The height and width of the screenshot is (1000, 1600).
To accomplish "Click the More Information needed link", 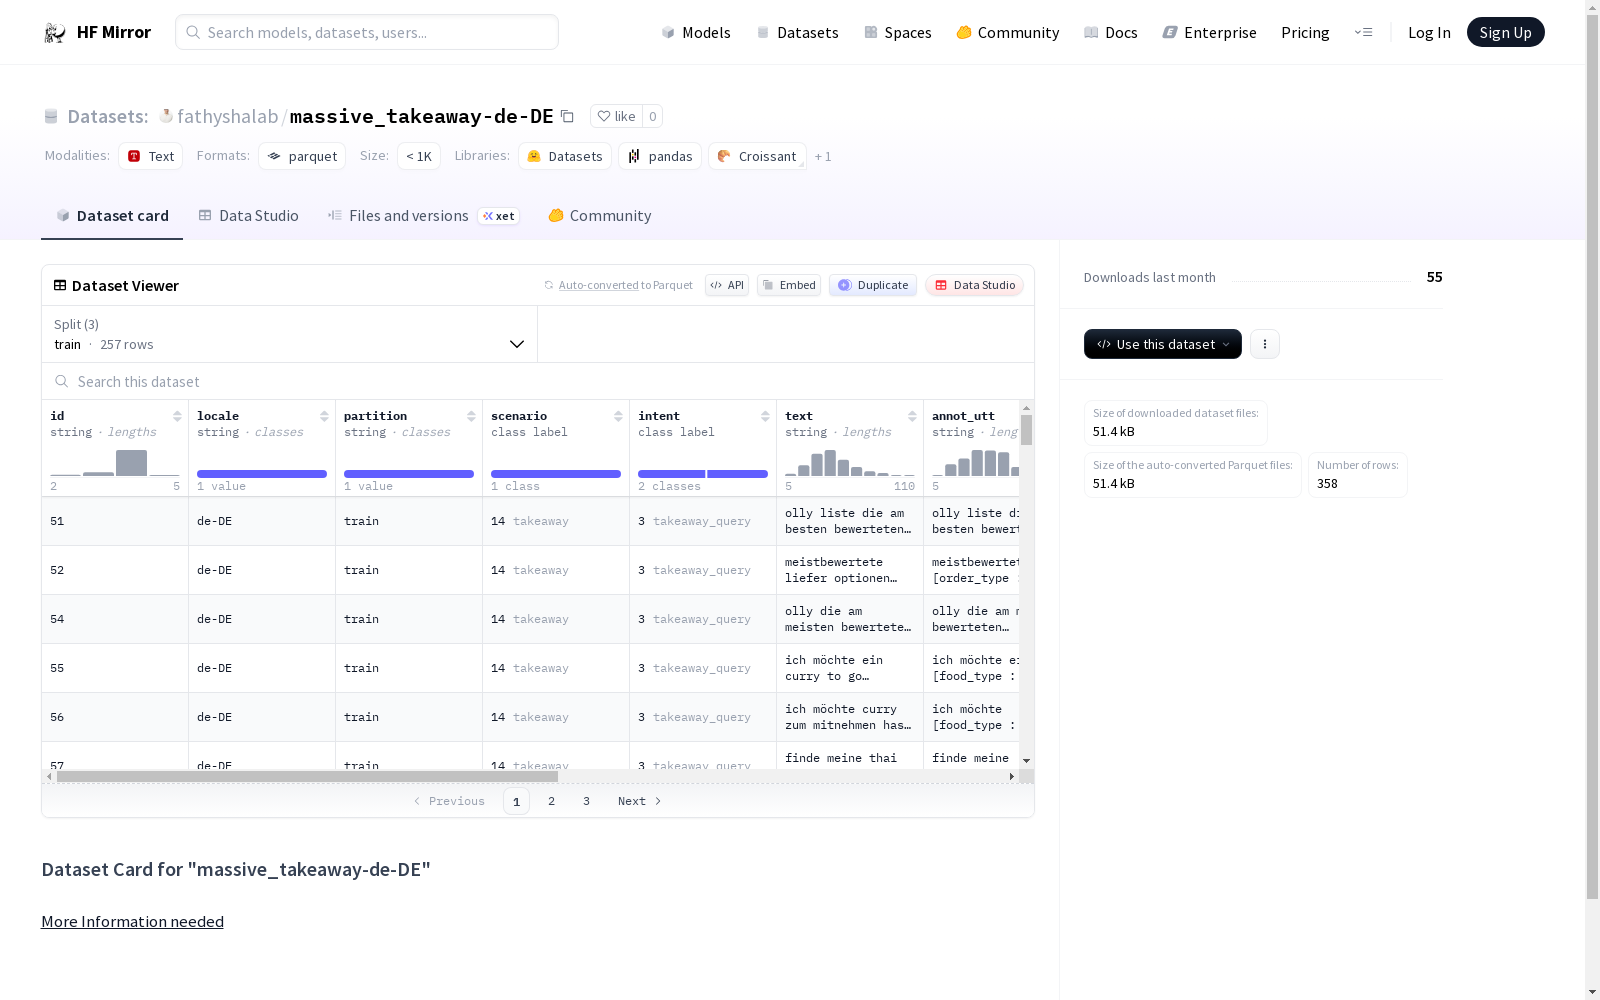I will point(132,921).
